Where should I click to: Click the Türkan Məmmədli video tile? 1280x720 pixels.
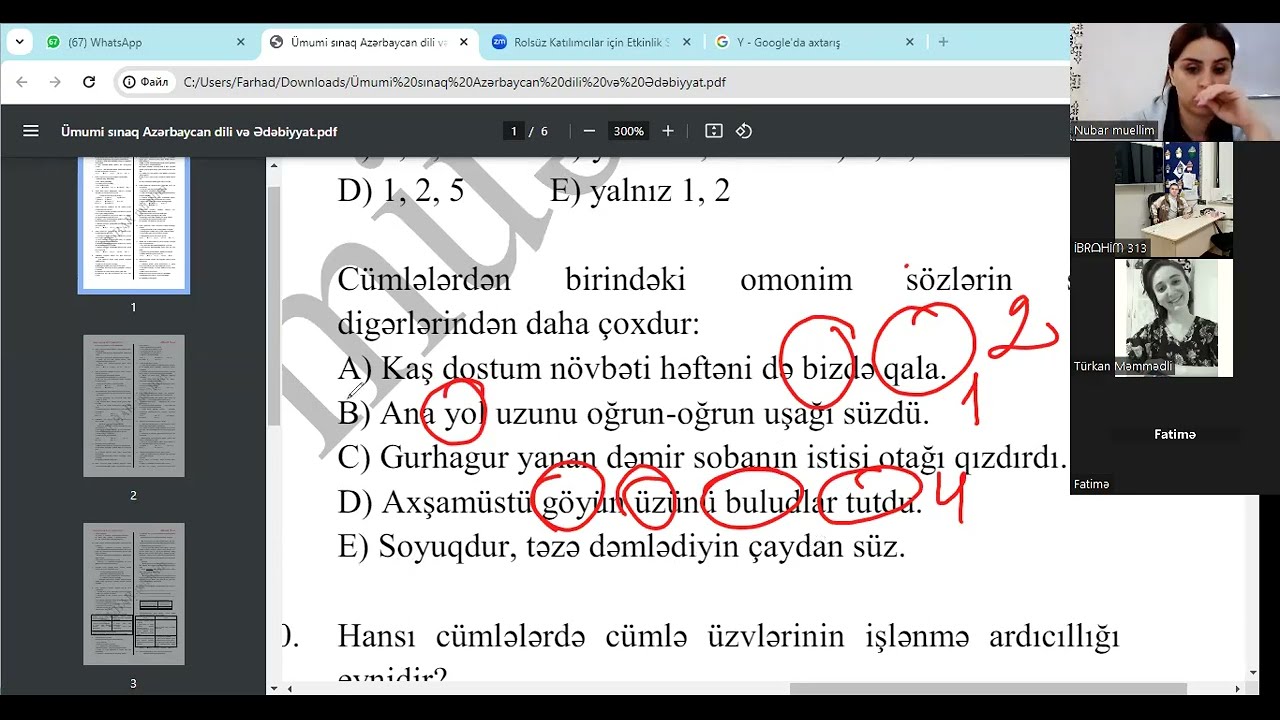[1174, 318]
